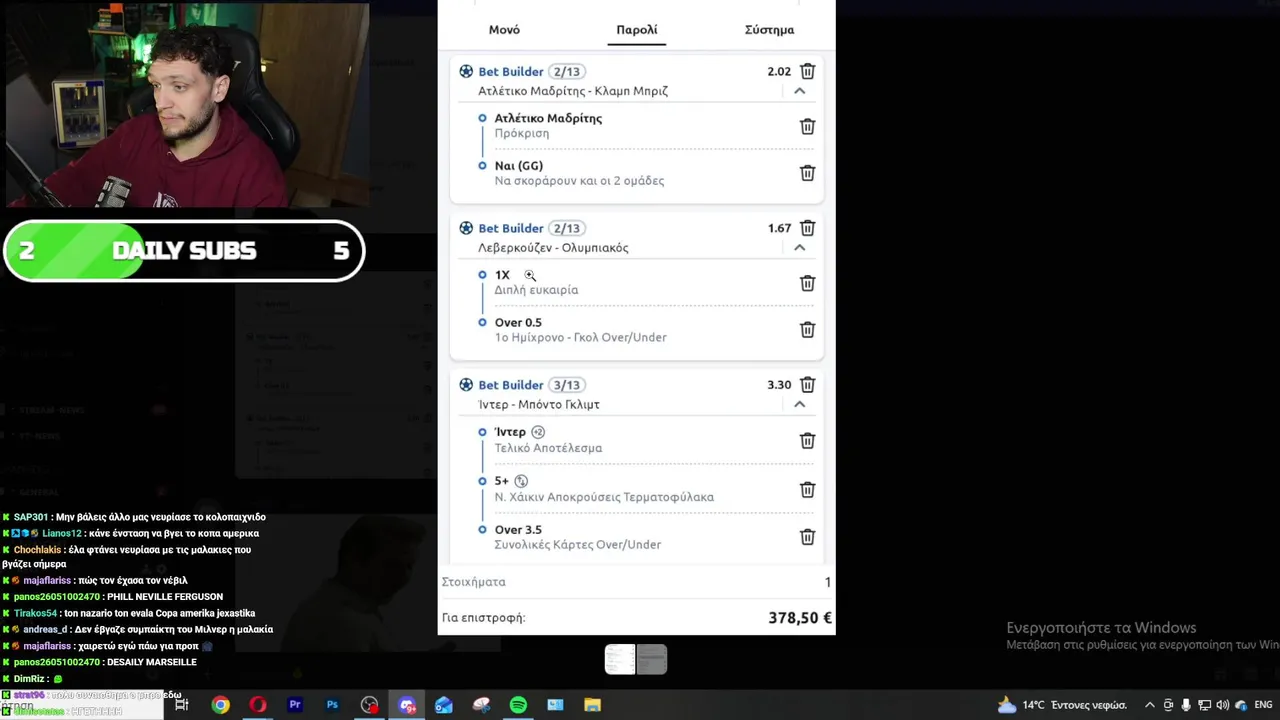Remove the Ίντερ Τελικό Αποτέλεσμα selection
Image resolution: width=1280 pixels, height=720 pixels.
coord(807,440)
